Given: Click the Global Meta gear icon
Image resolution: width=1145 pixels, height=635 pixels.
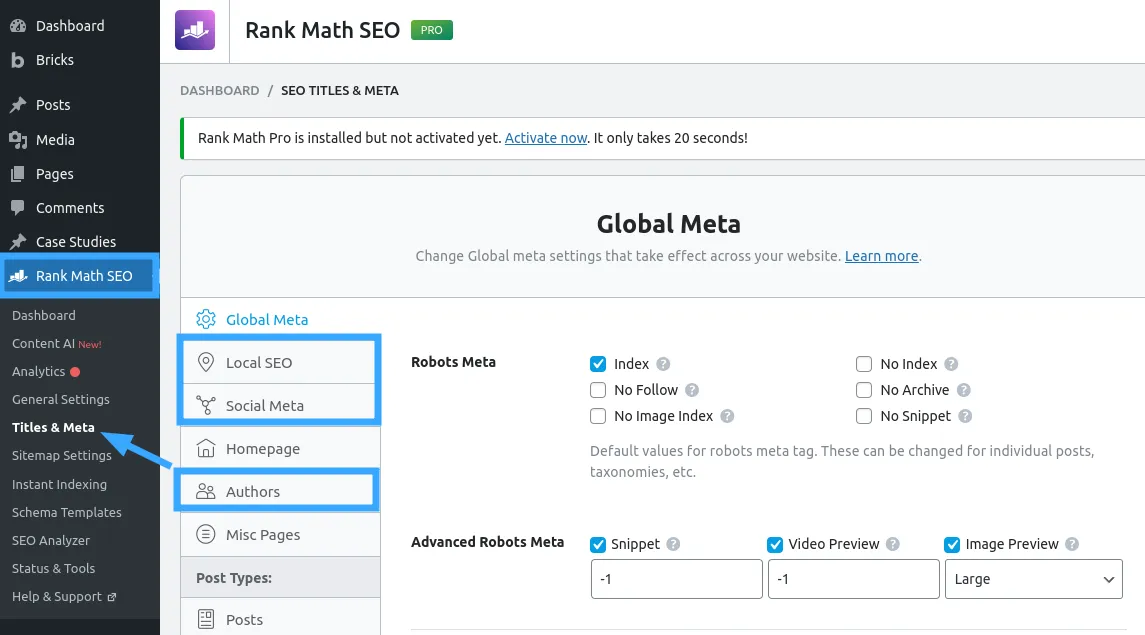Looking at the screenshot, I should click(206, 319).
